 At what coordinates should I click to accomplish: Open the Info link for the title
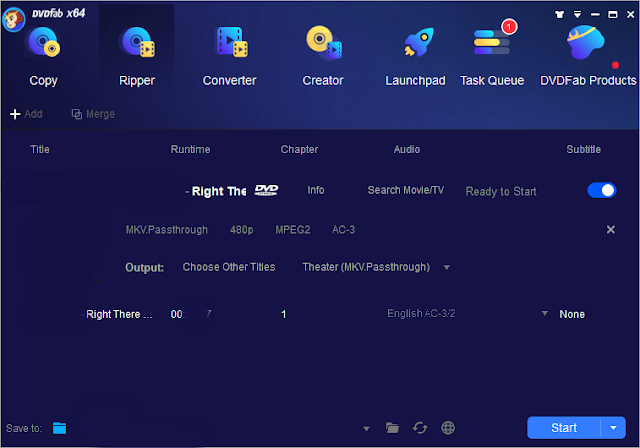pyautogui.click(x=316, y=190)
